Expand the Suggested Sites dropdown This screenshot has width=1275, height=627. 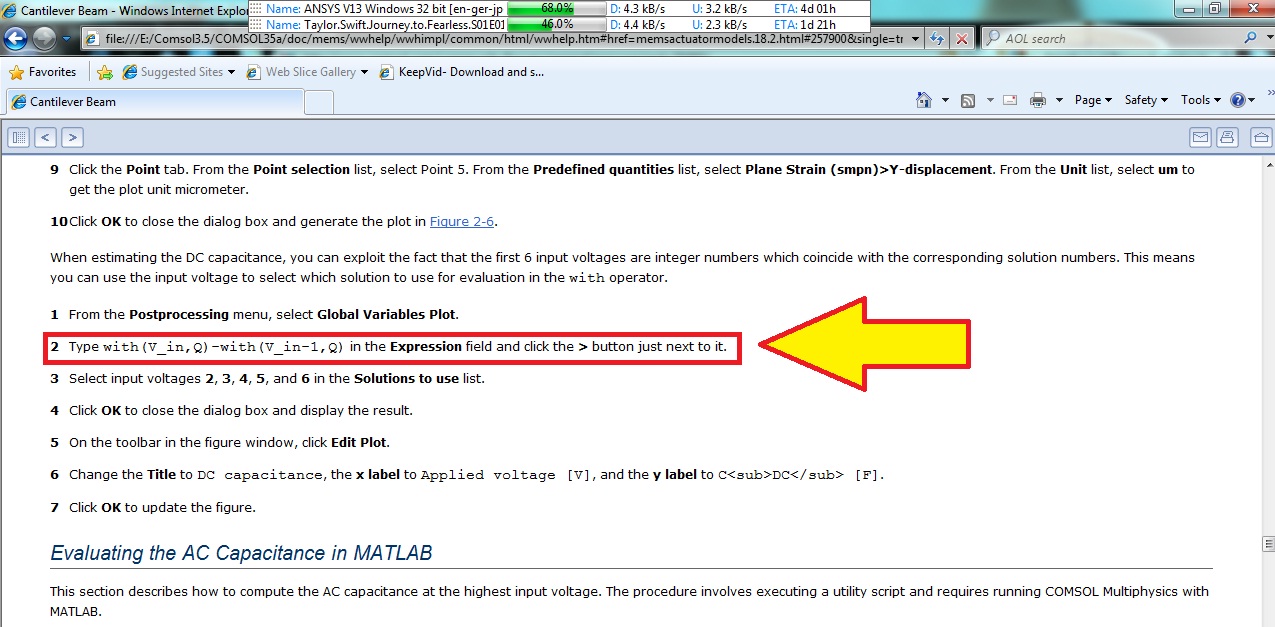(231, 72)
